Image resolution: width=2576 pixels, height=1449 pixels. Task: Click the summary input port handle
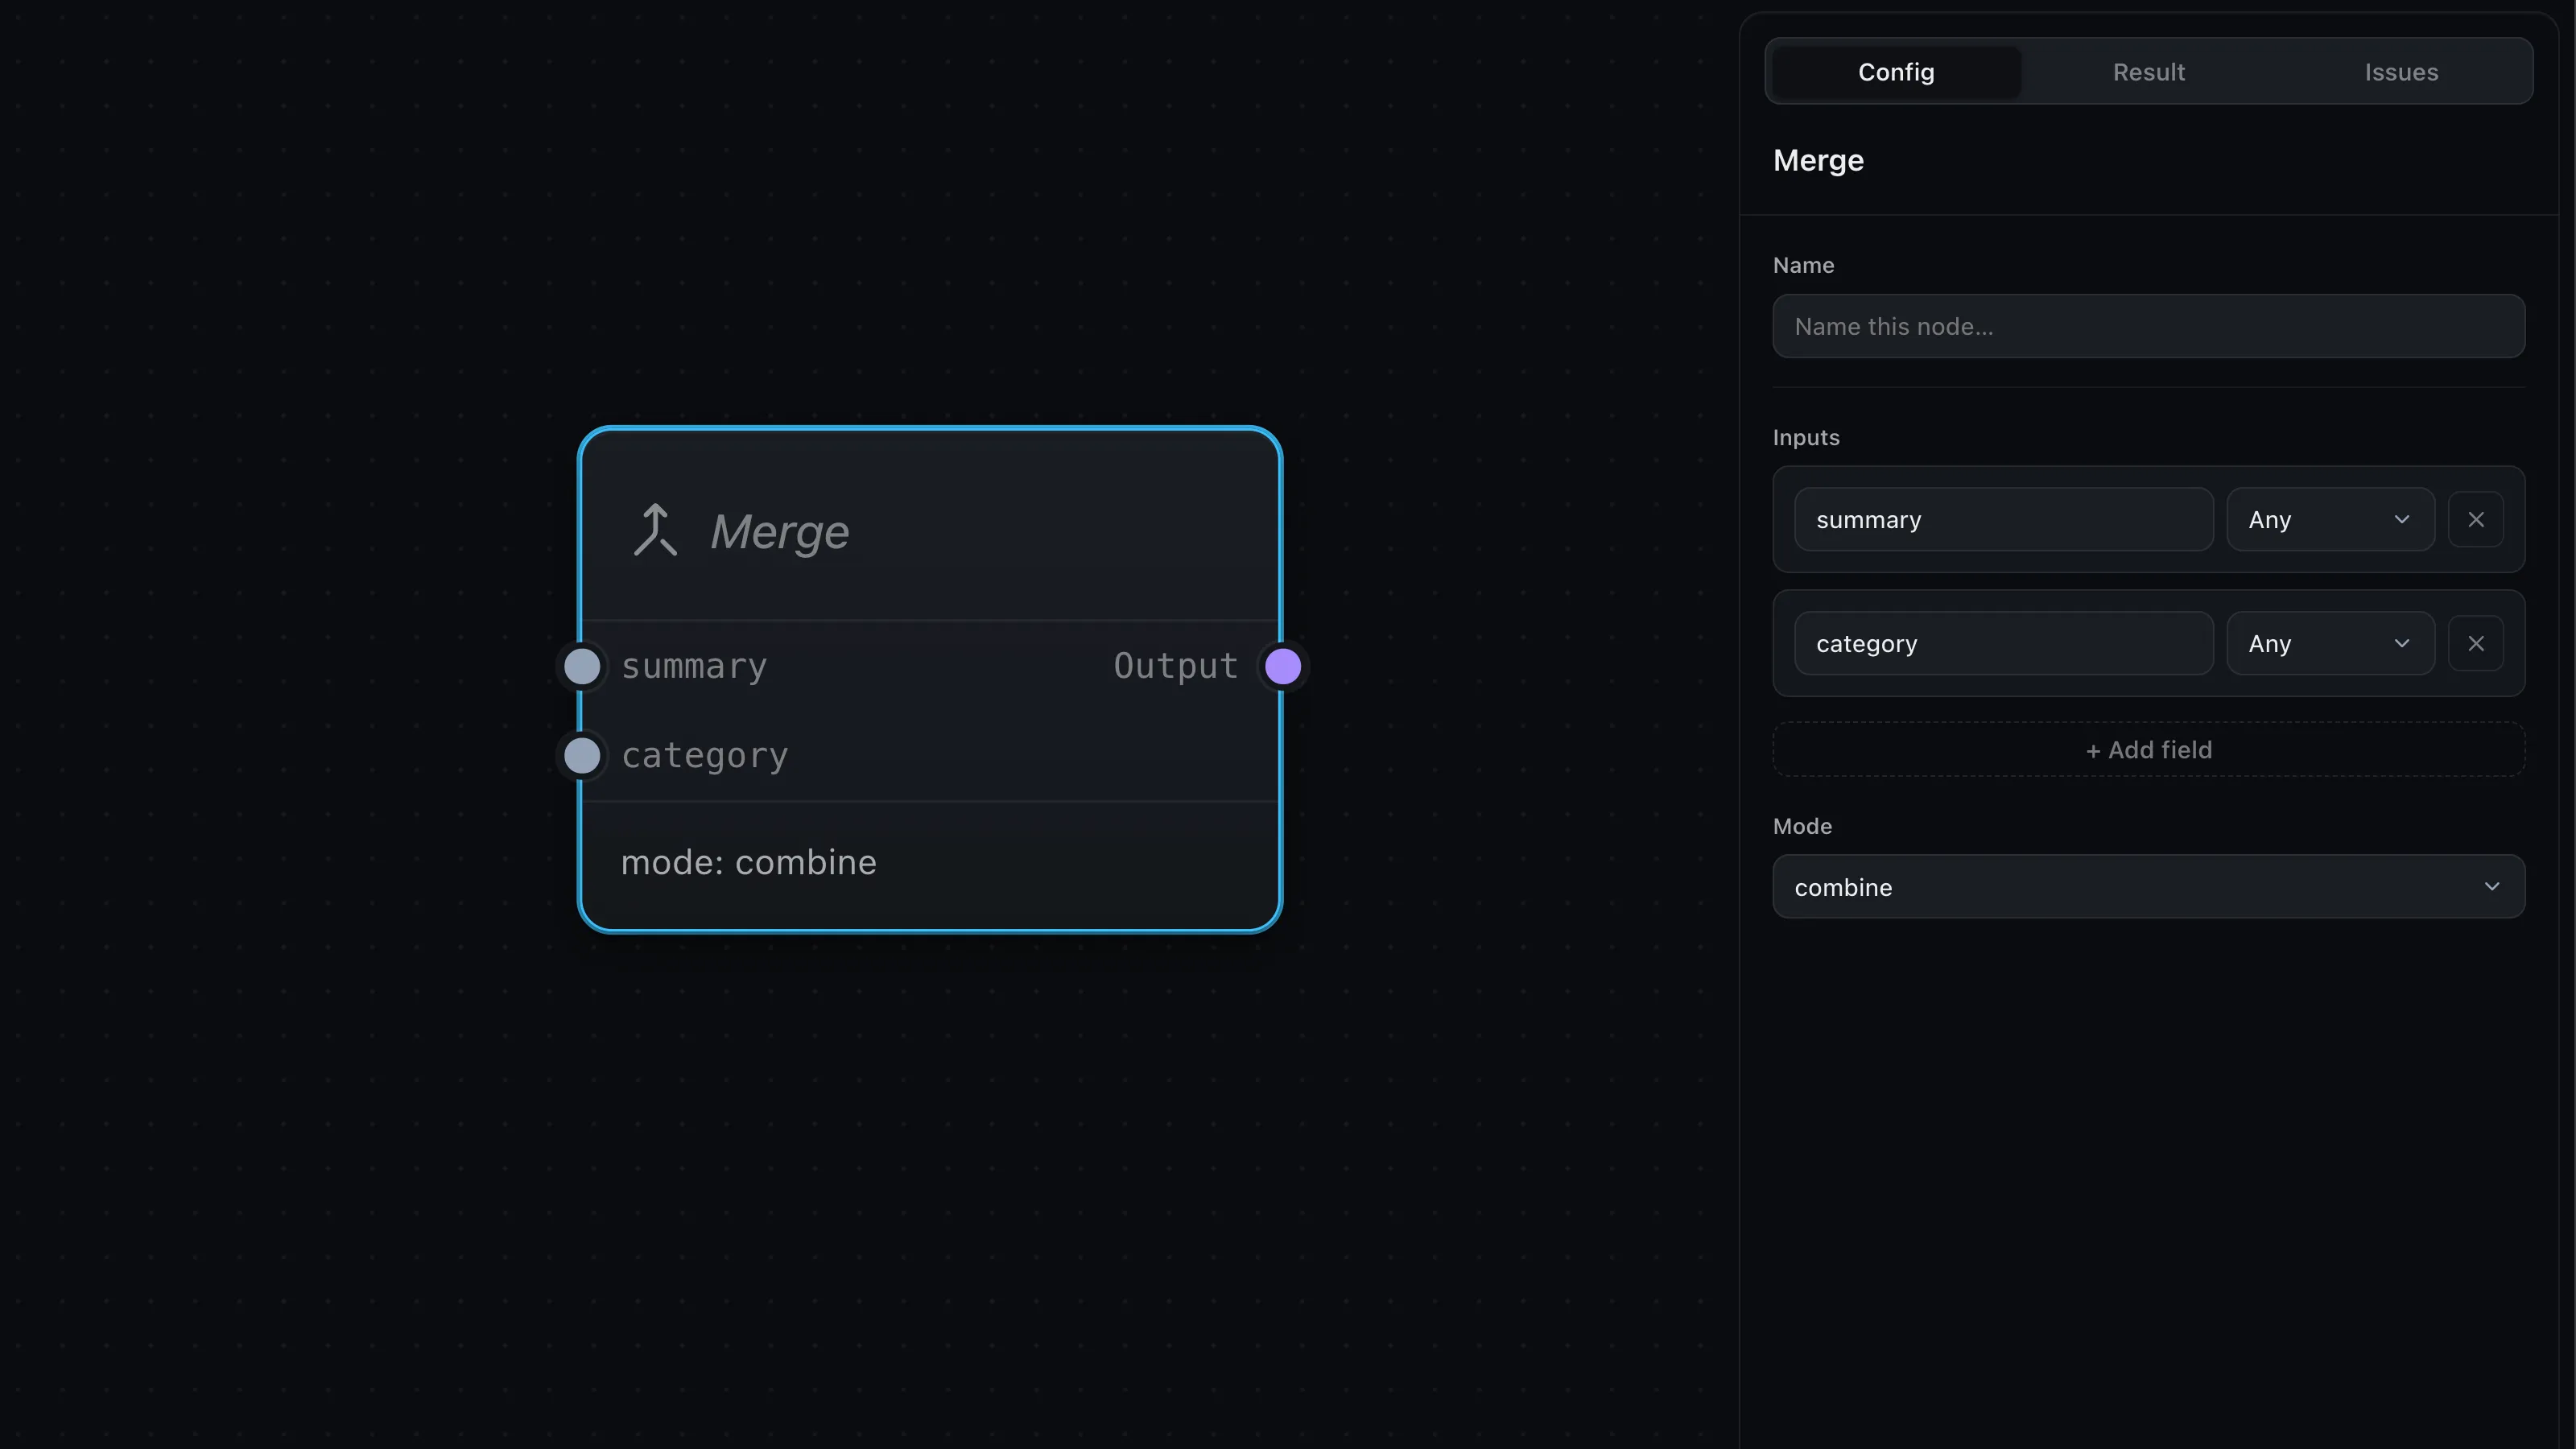click(582, 666)
